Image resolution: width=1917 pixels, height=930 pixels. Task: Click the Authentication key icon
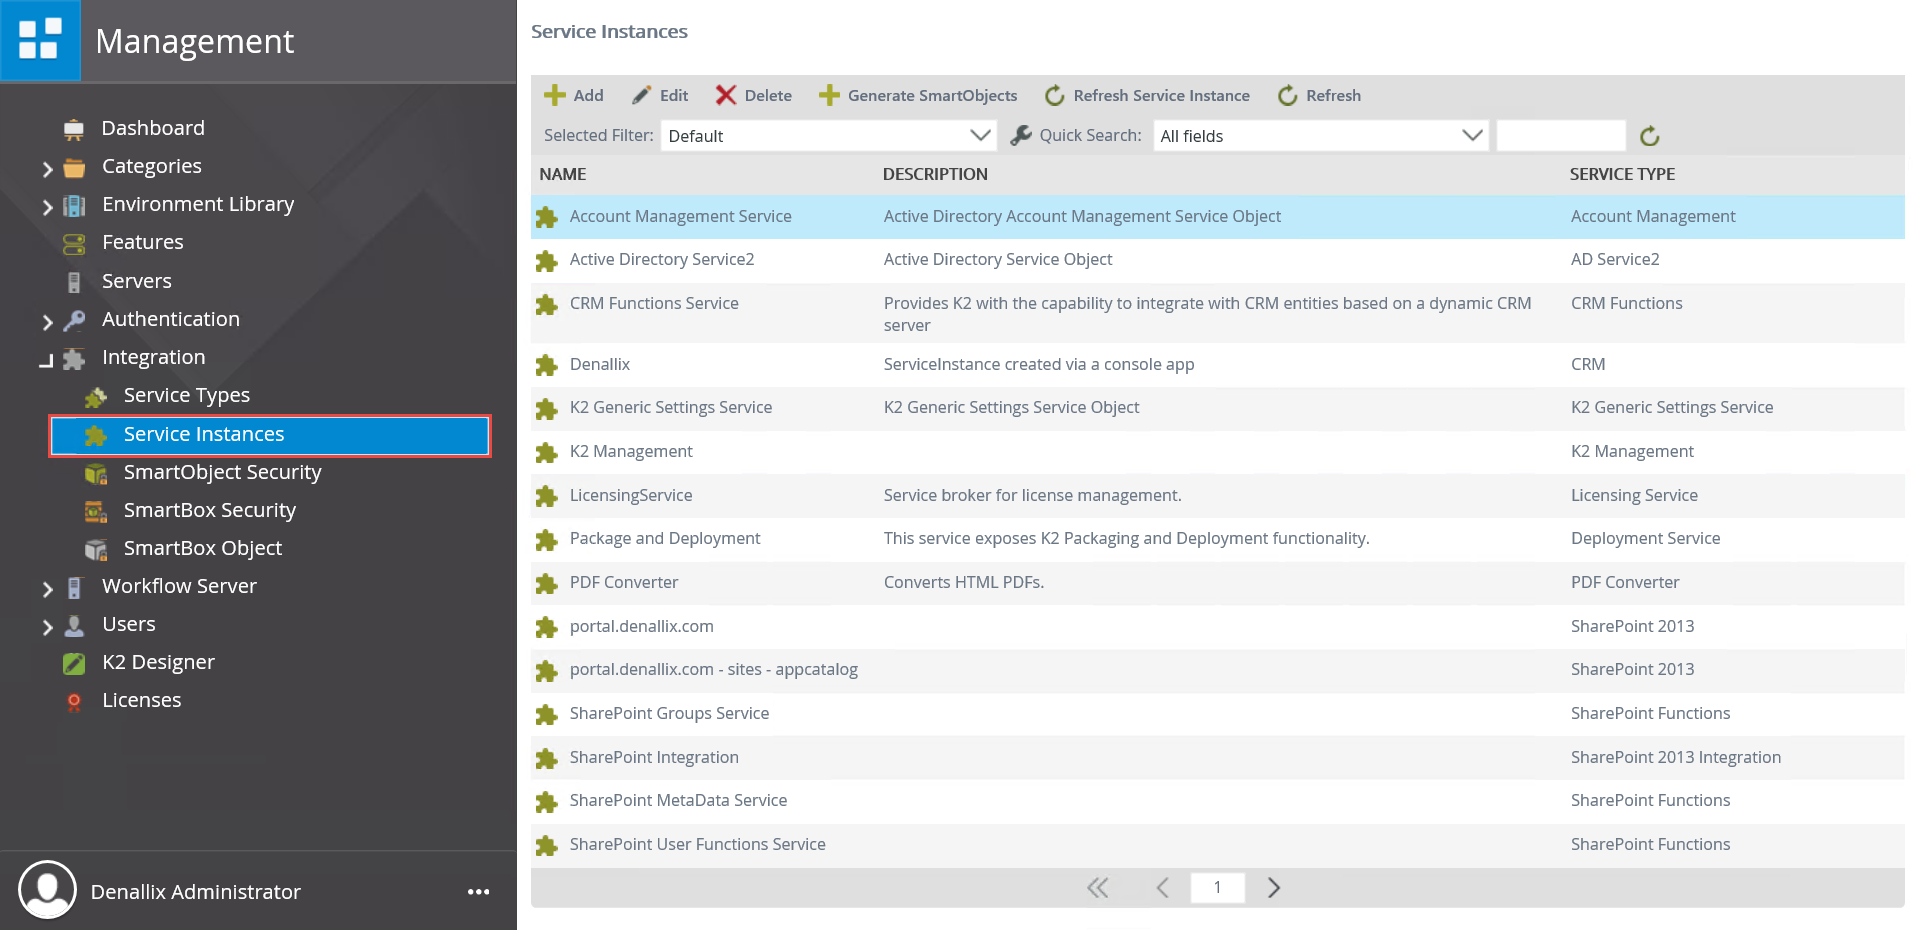click(74, 320)
